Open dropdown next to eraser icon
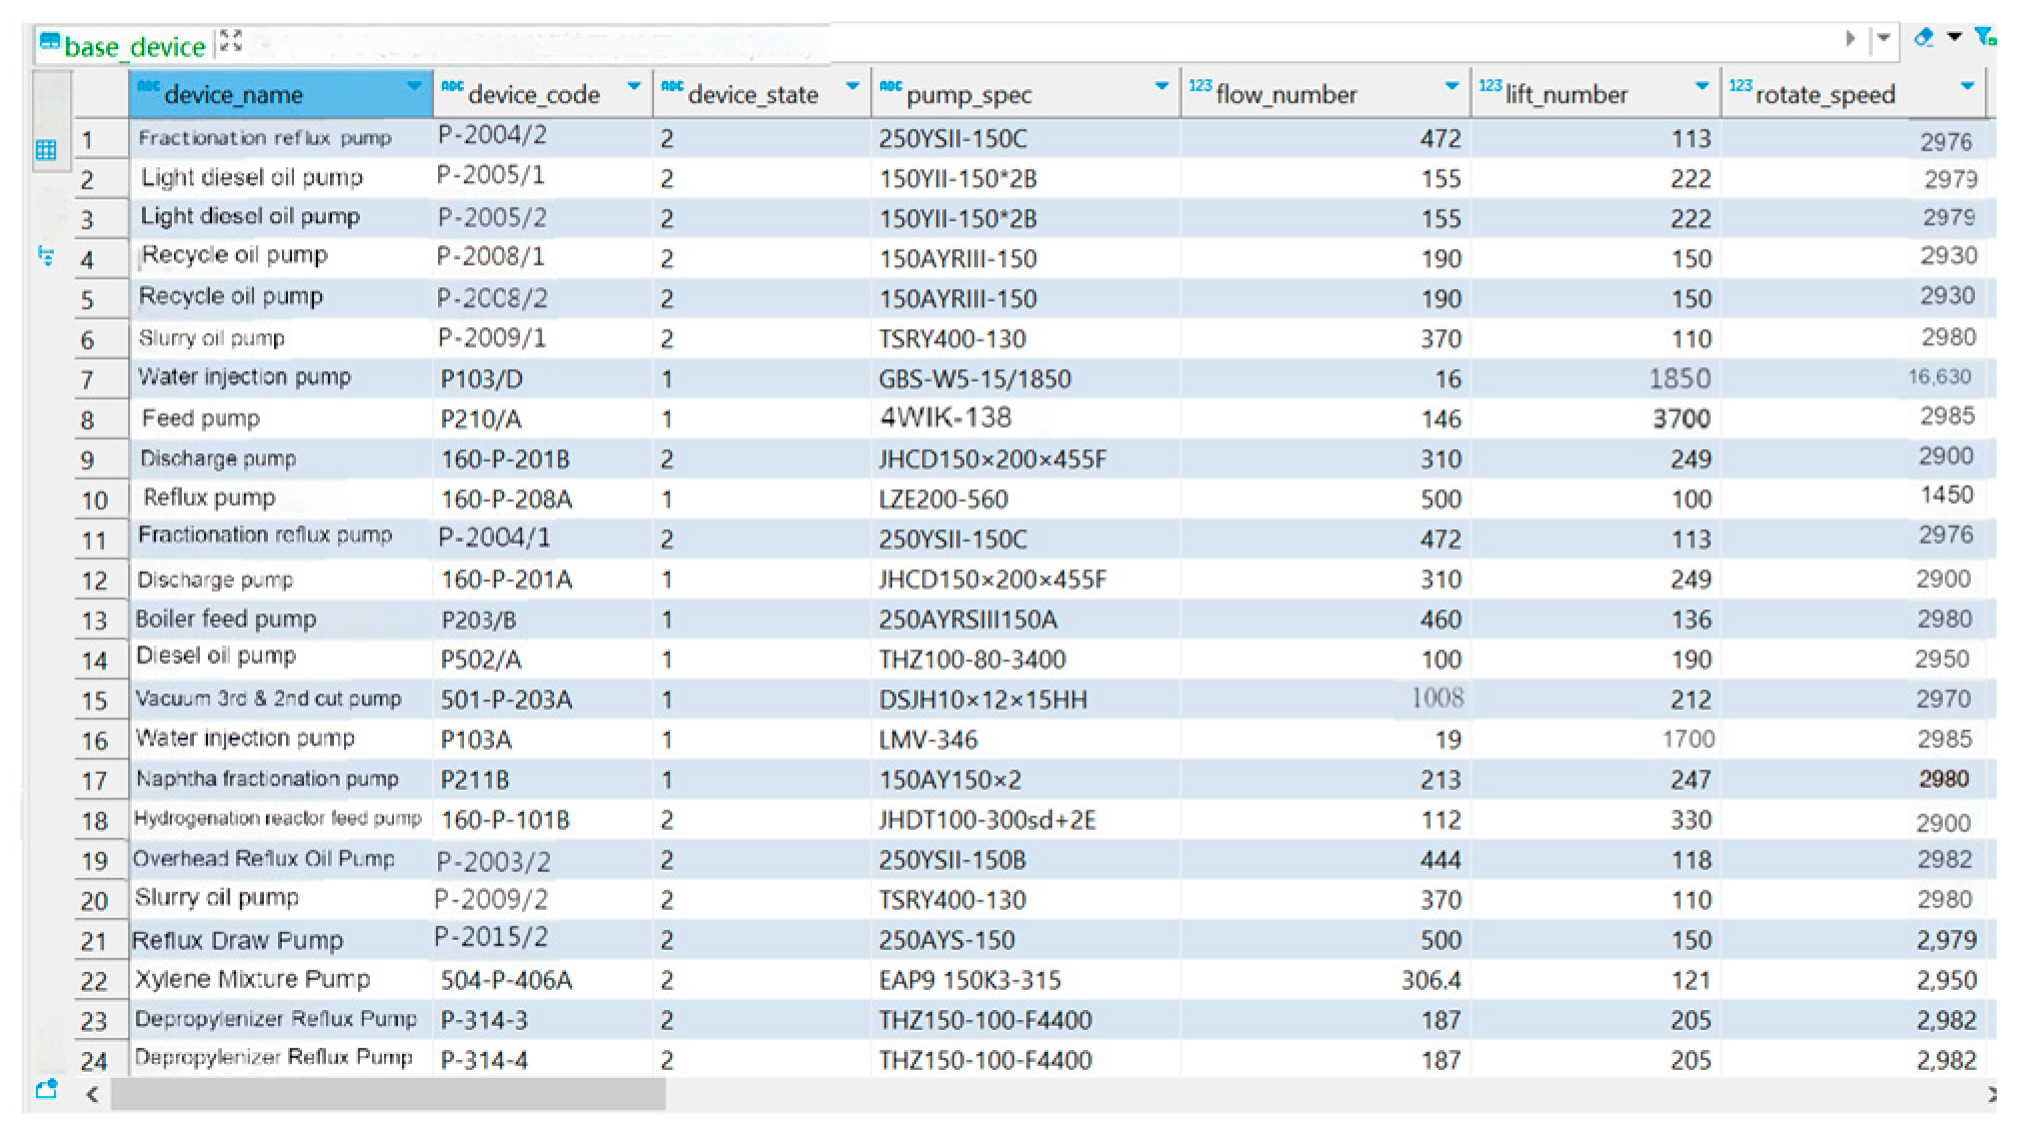Screen dimensions: 2034x1140 1954,38
